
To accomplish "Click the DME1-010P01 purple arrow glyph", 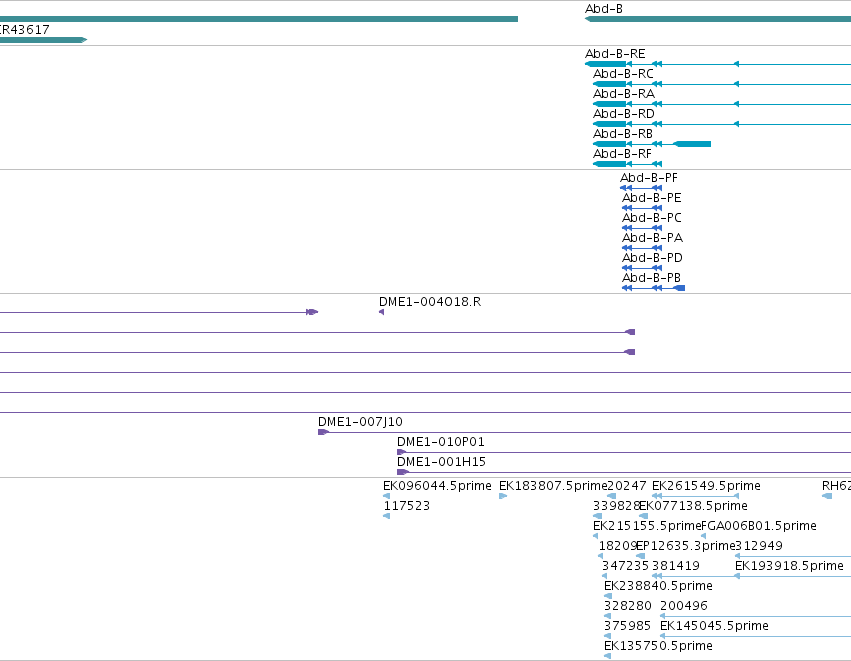I will 402,452.
